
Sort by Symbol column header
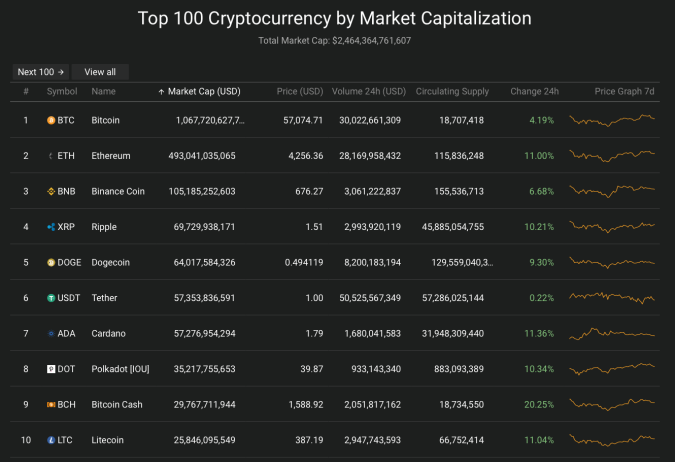[x=62, y=91]
